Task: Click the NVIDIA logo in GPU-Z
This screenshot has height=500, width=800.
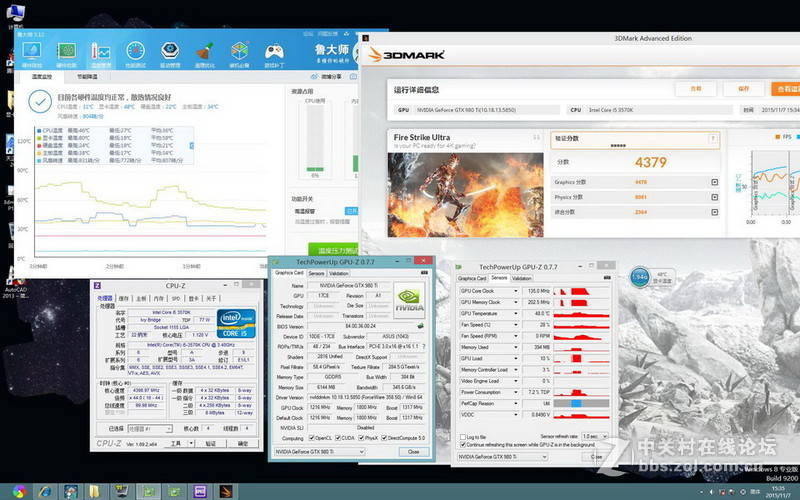Action: (409, 301)
